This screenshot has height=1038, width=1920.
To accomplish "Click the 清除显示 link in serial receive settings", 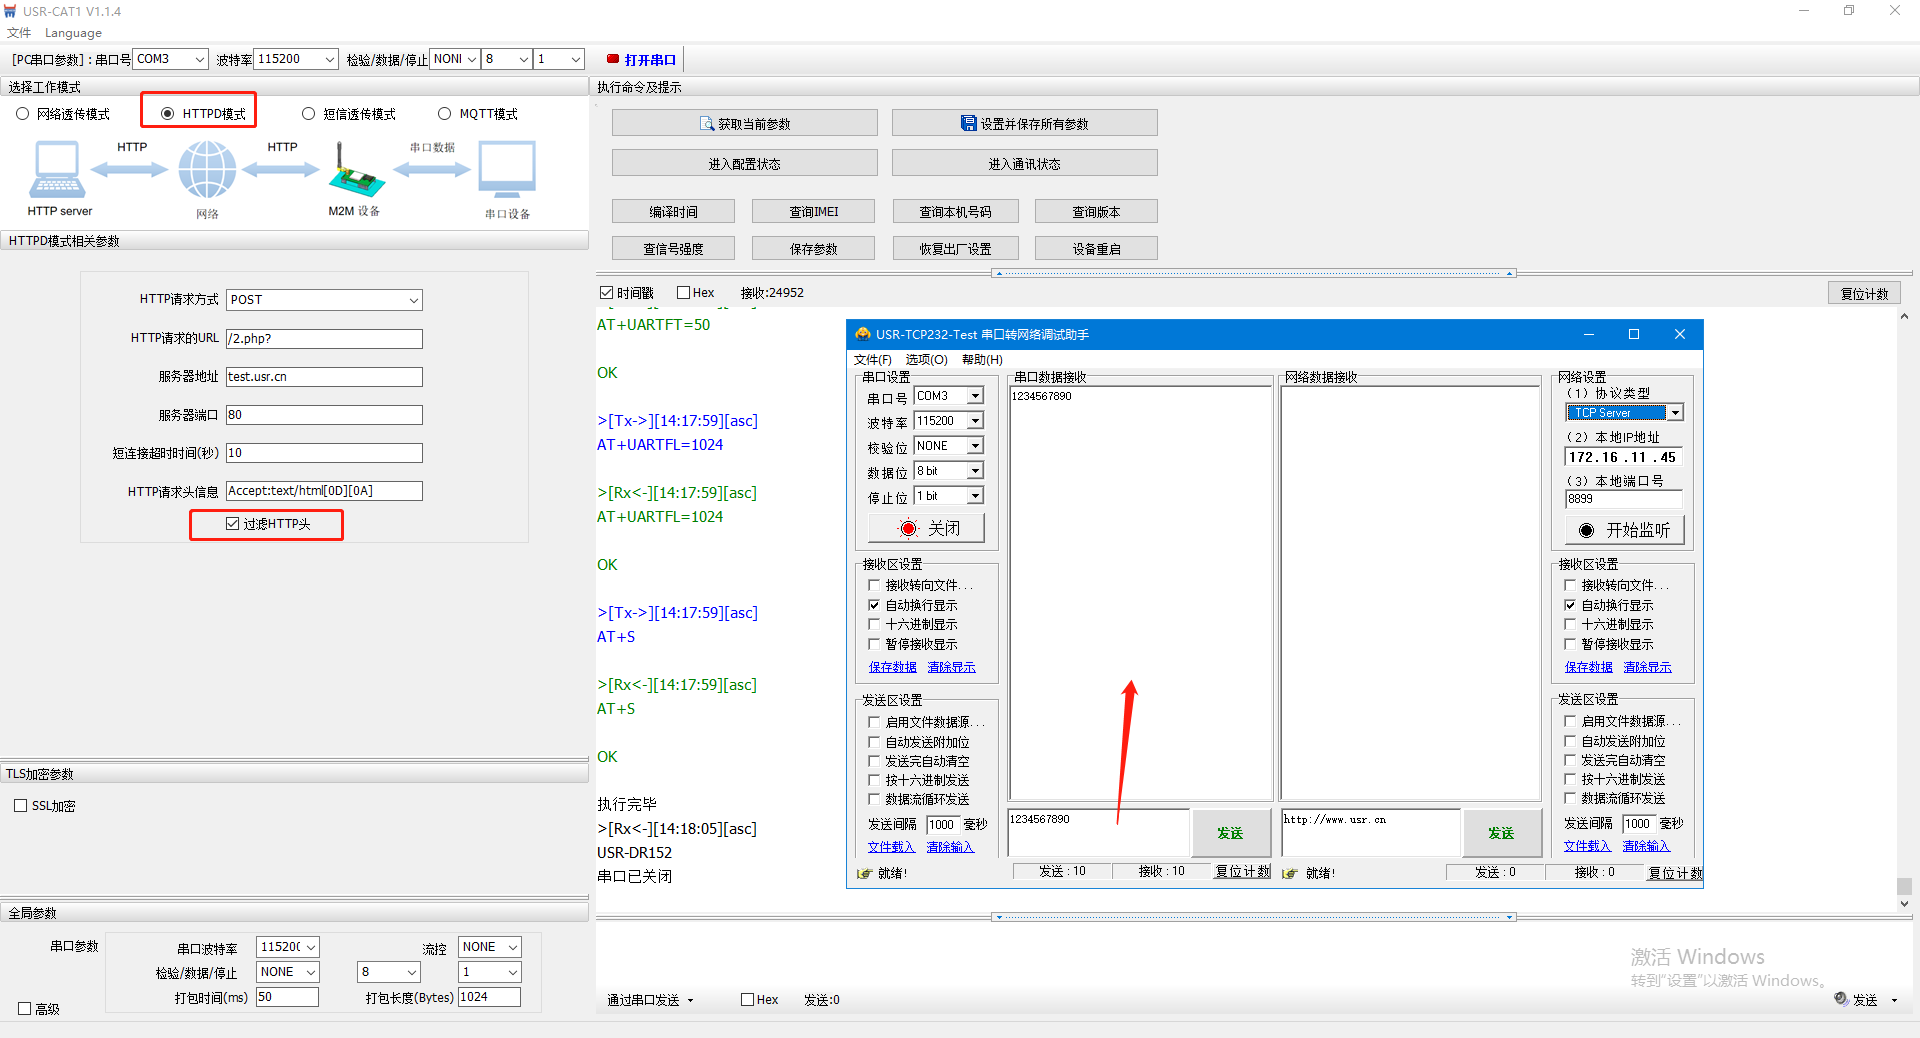I will click(951, 667).
